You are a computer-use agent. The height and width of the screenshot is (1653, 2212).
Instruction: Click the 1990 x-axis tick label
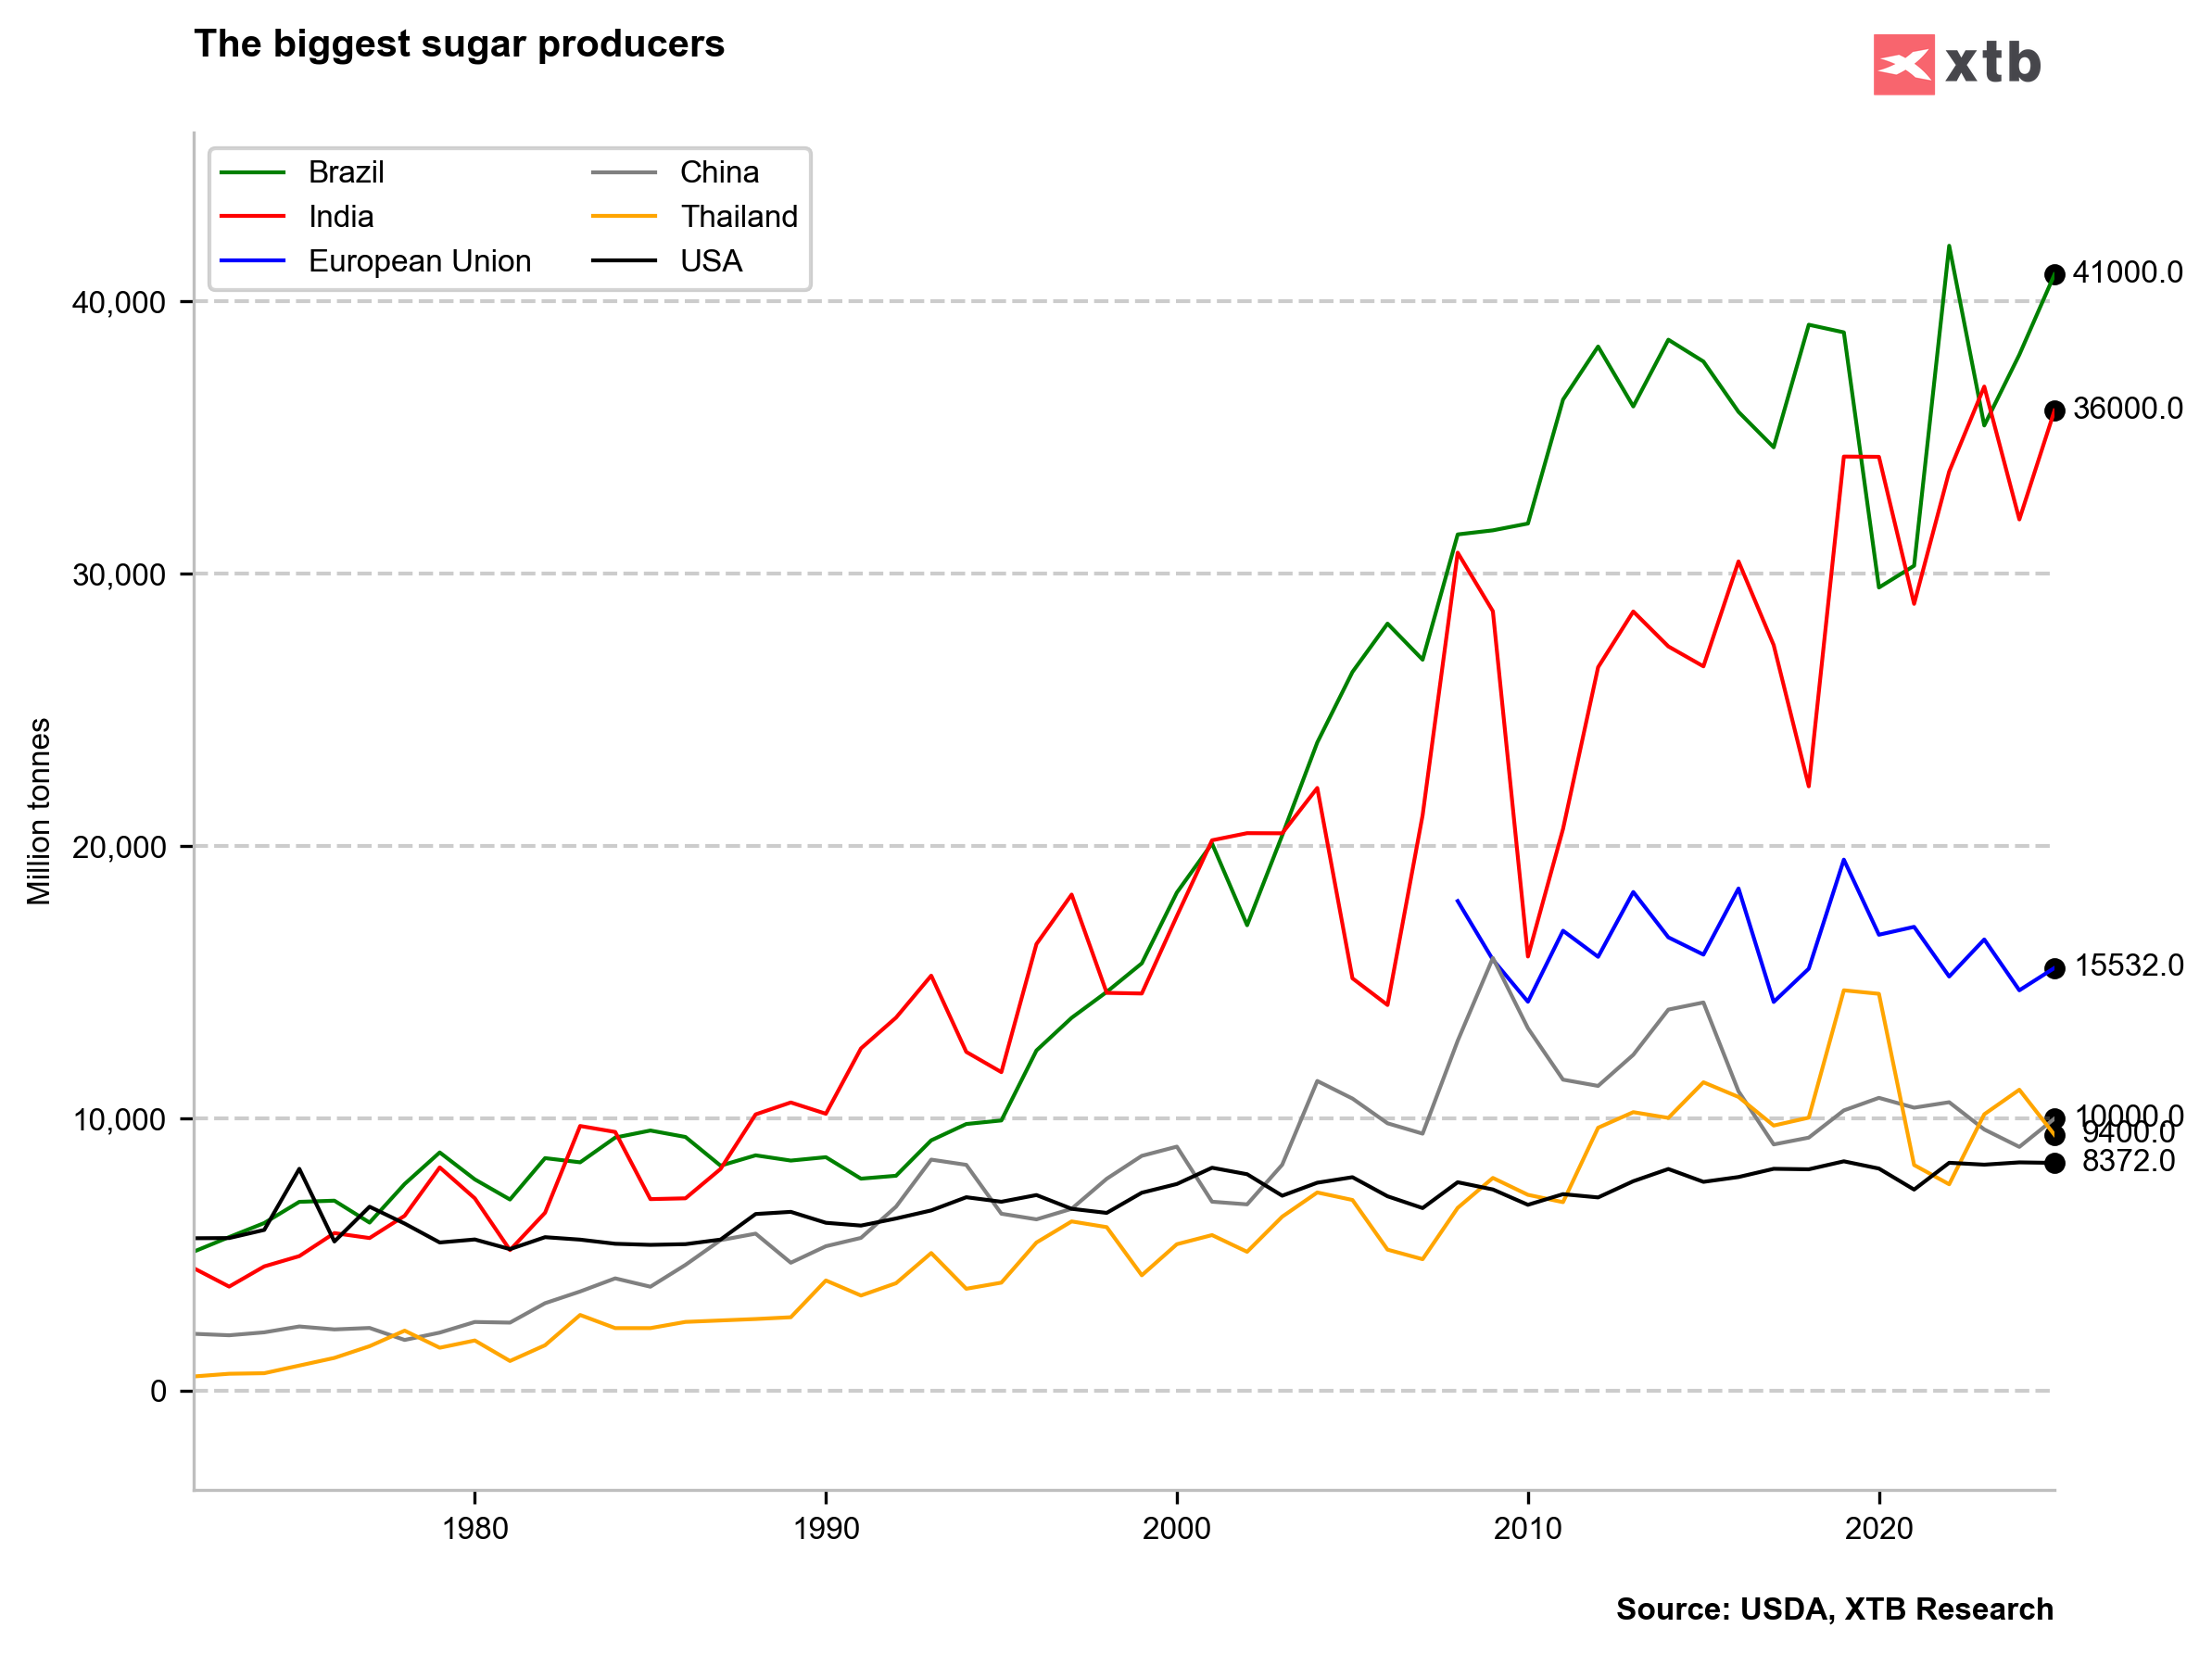(x=825, y=1528)
